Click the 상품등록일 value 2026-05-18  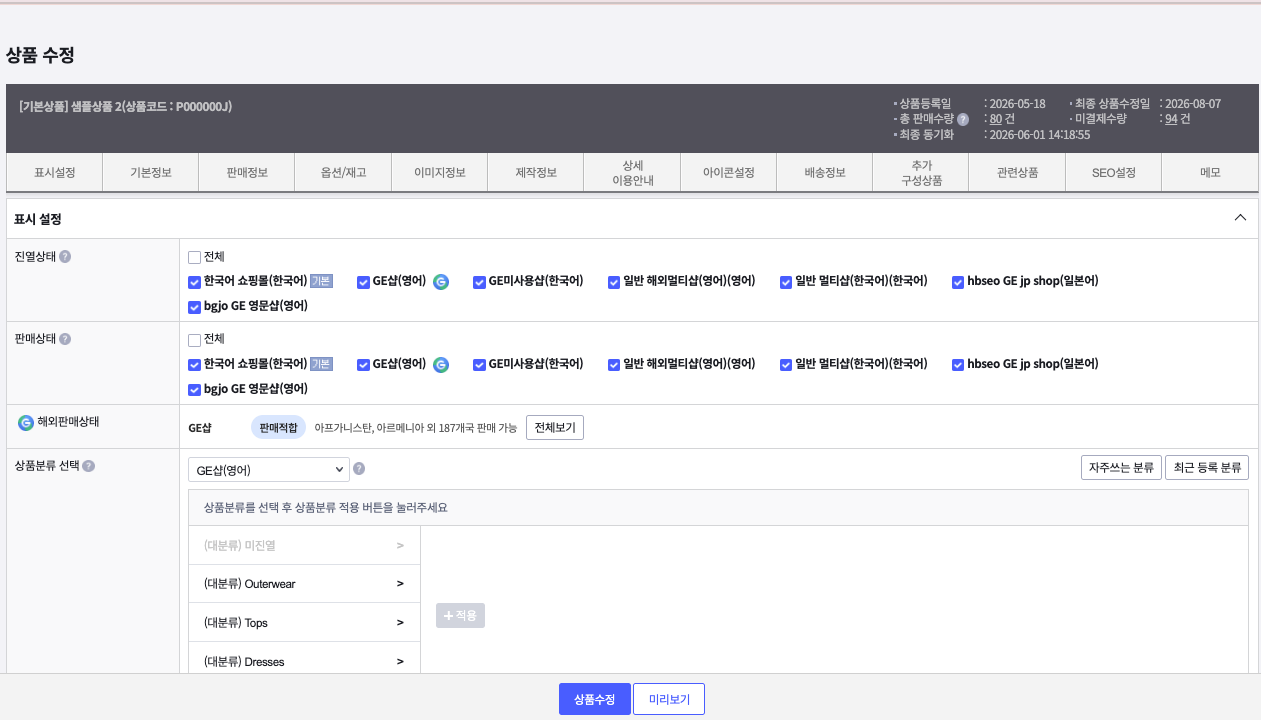[x=1017, y=104]
